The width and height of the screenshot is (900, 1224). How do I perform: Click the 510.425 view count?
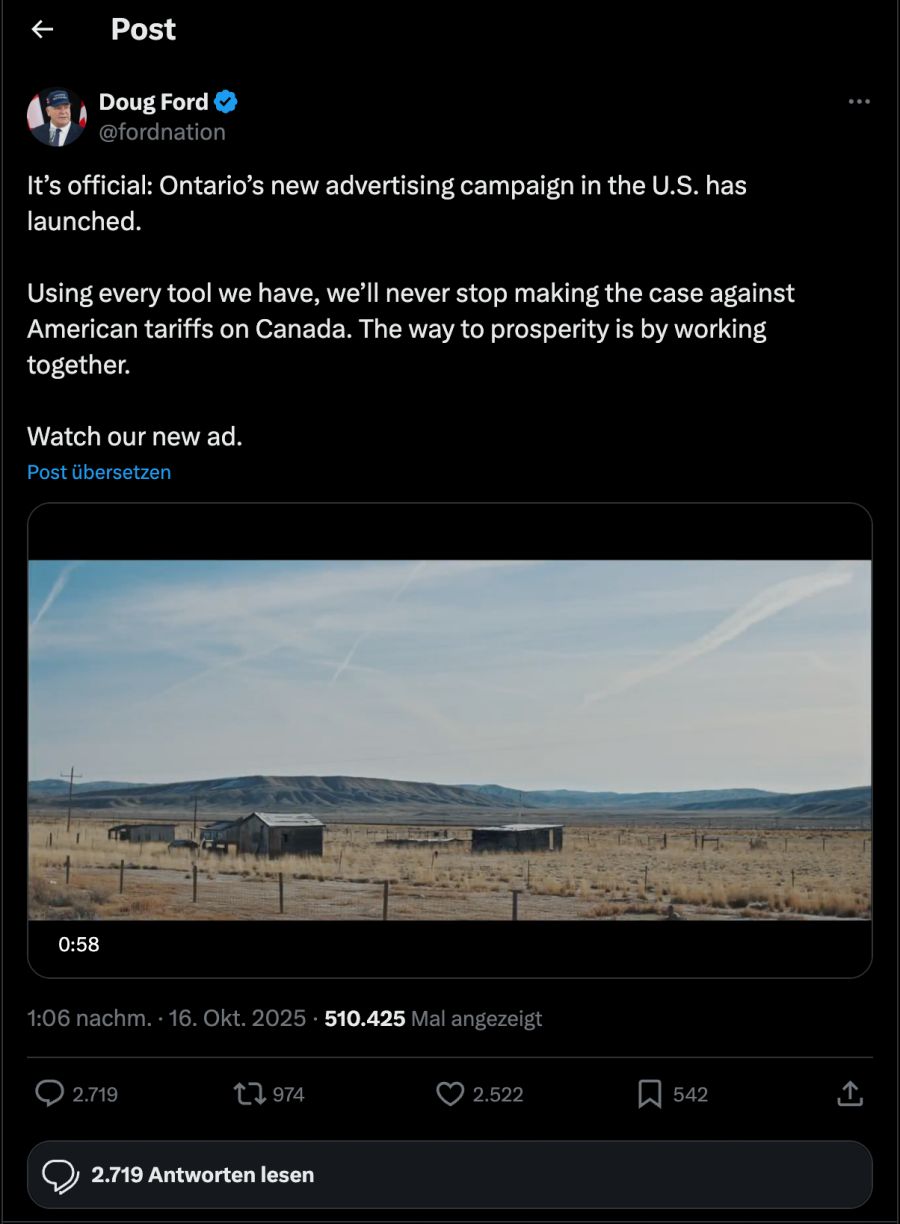[365, 1019]
